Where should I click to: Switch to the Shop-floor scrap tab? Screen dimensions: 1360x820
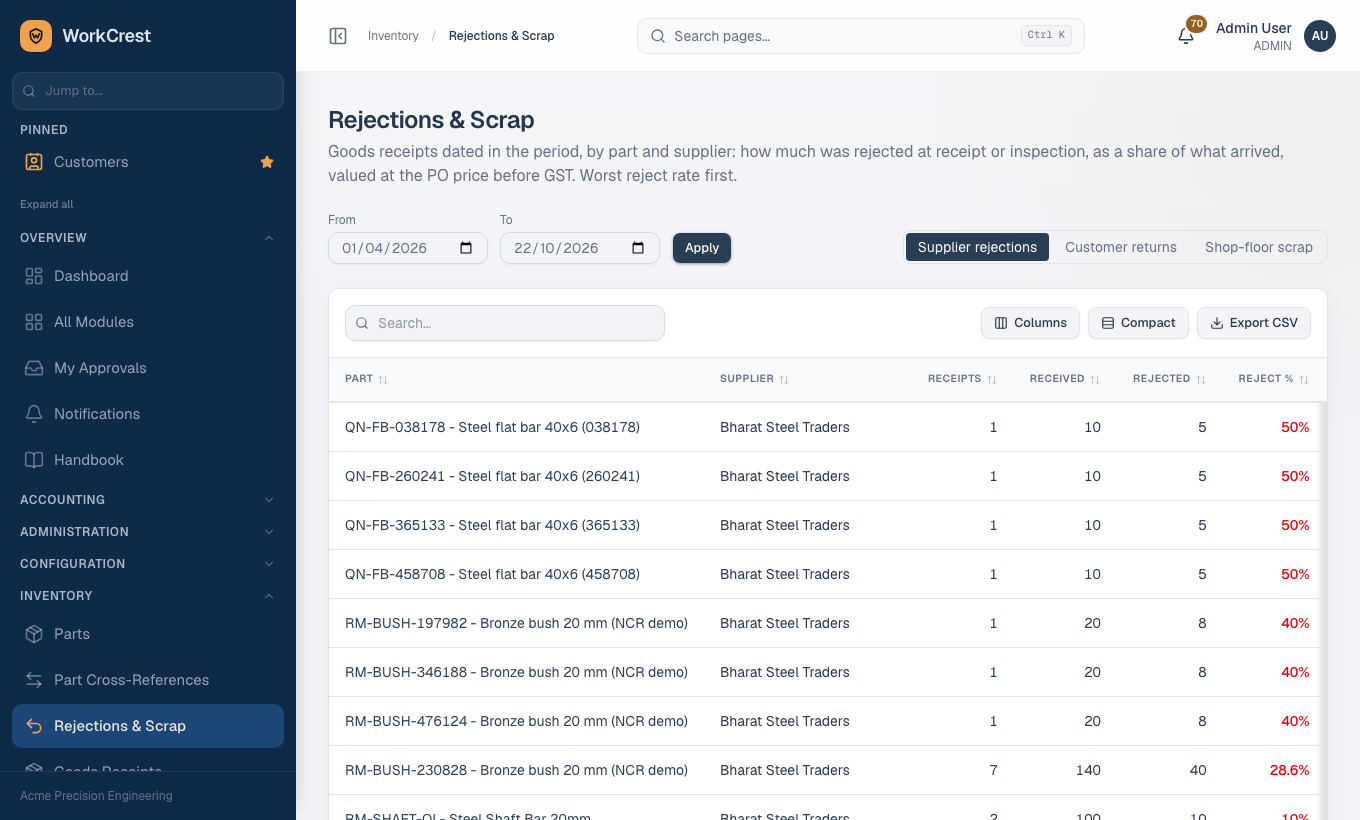click(1258, 247)
